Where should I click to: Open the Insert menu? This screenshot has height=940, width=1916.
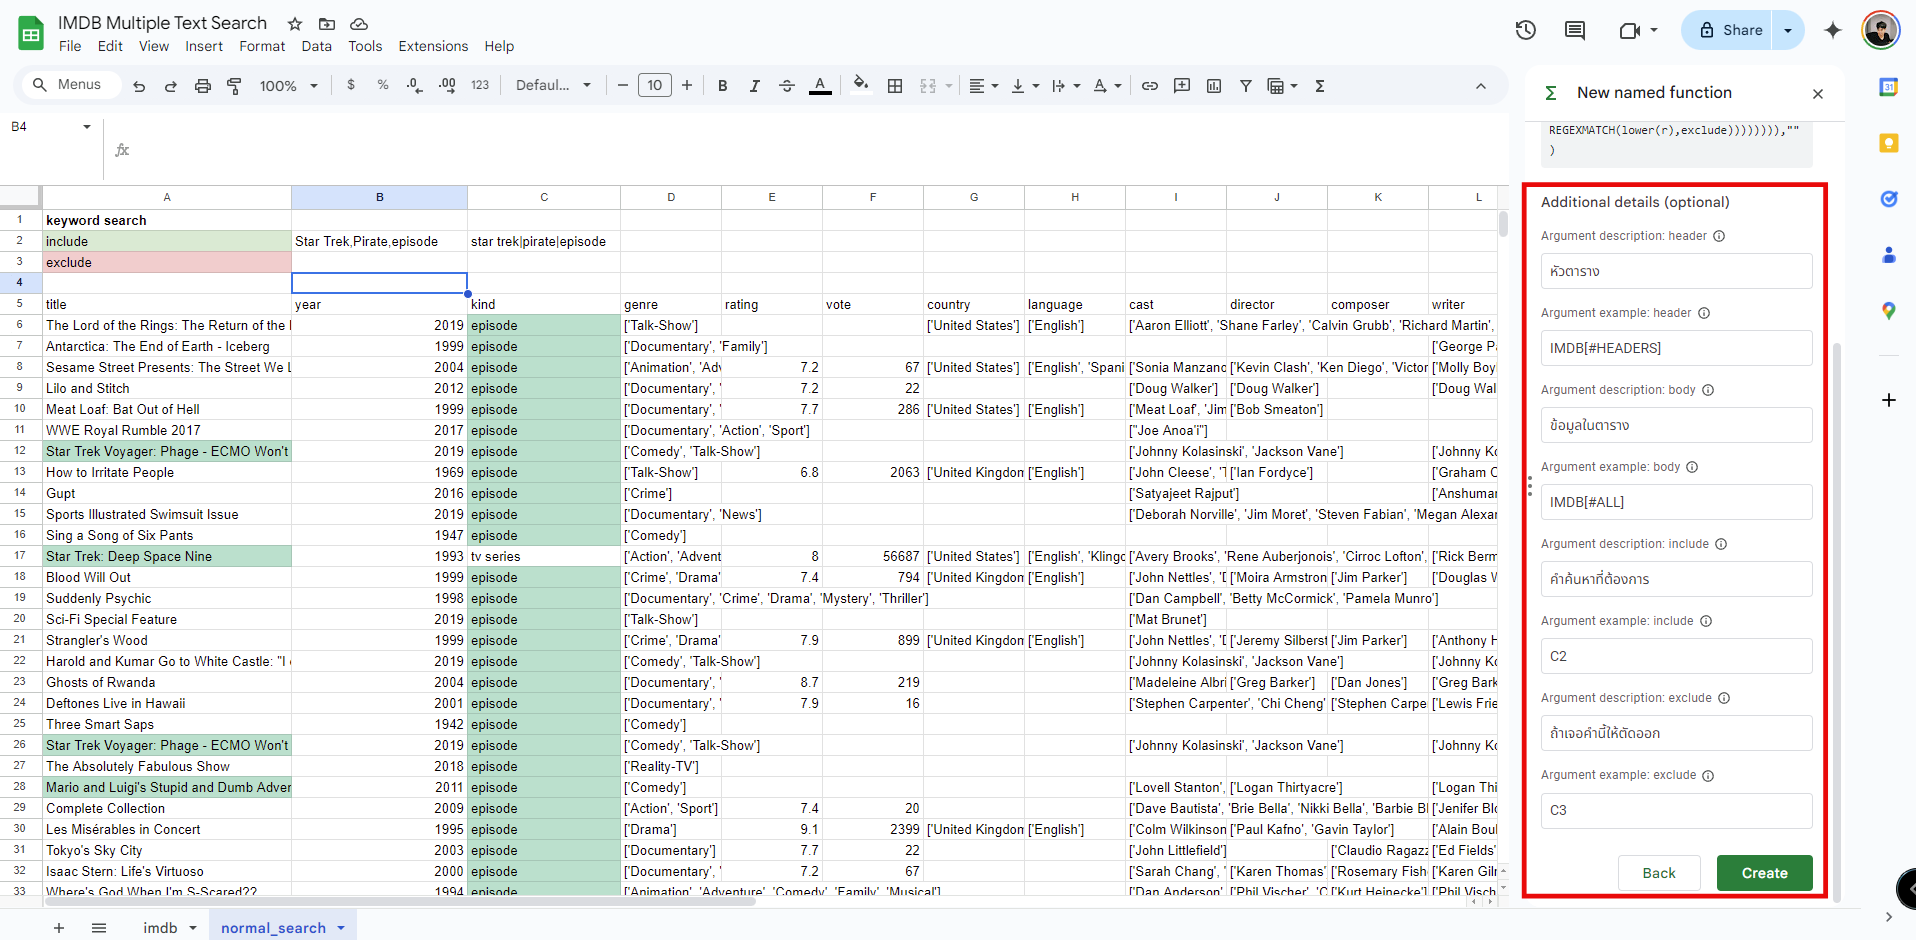coord(204,46)
